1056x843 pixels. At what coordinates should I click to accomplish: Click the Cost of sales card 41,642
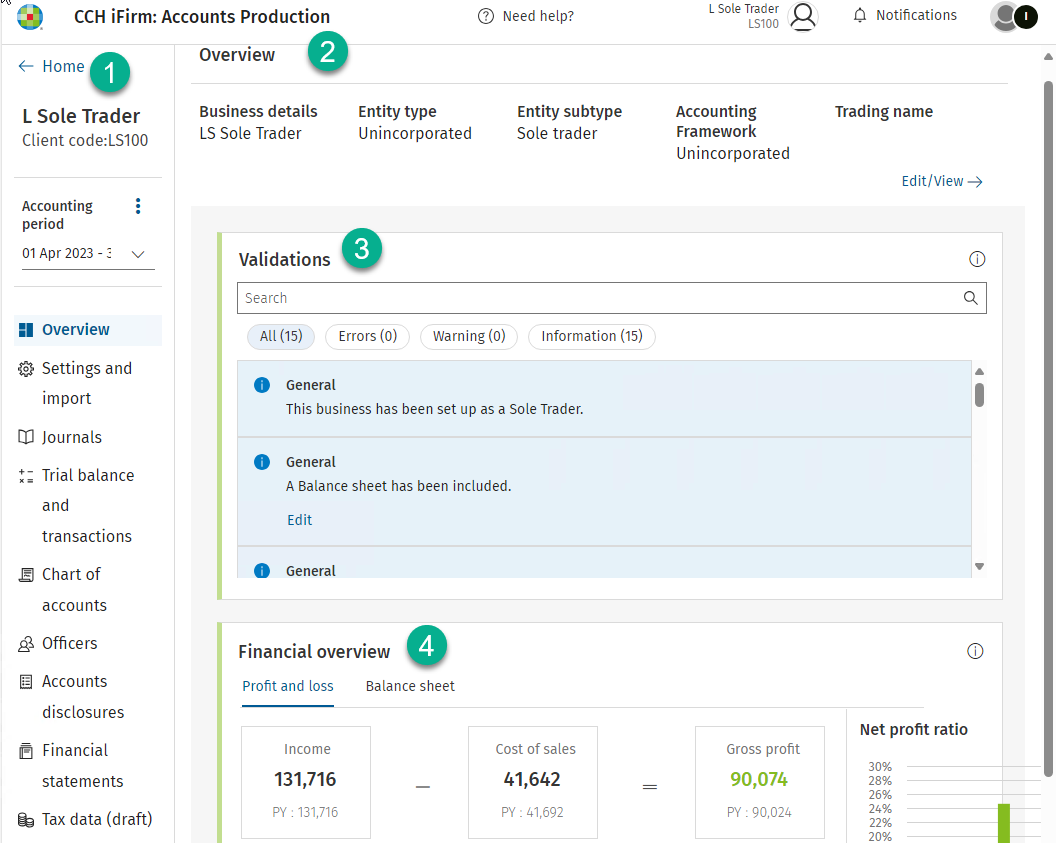(x=533, y=782)
